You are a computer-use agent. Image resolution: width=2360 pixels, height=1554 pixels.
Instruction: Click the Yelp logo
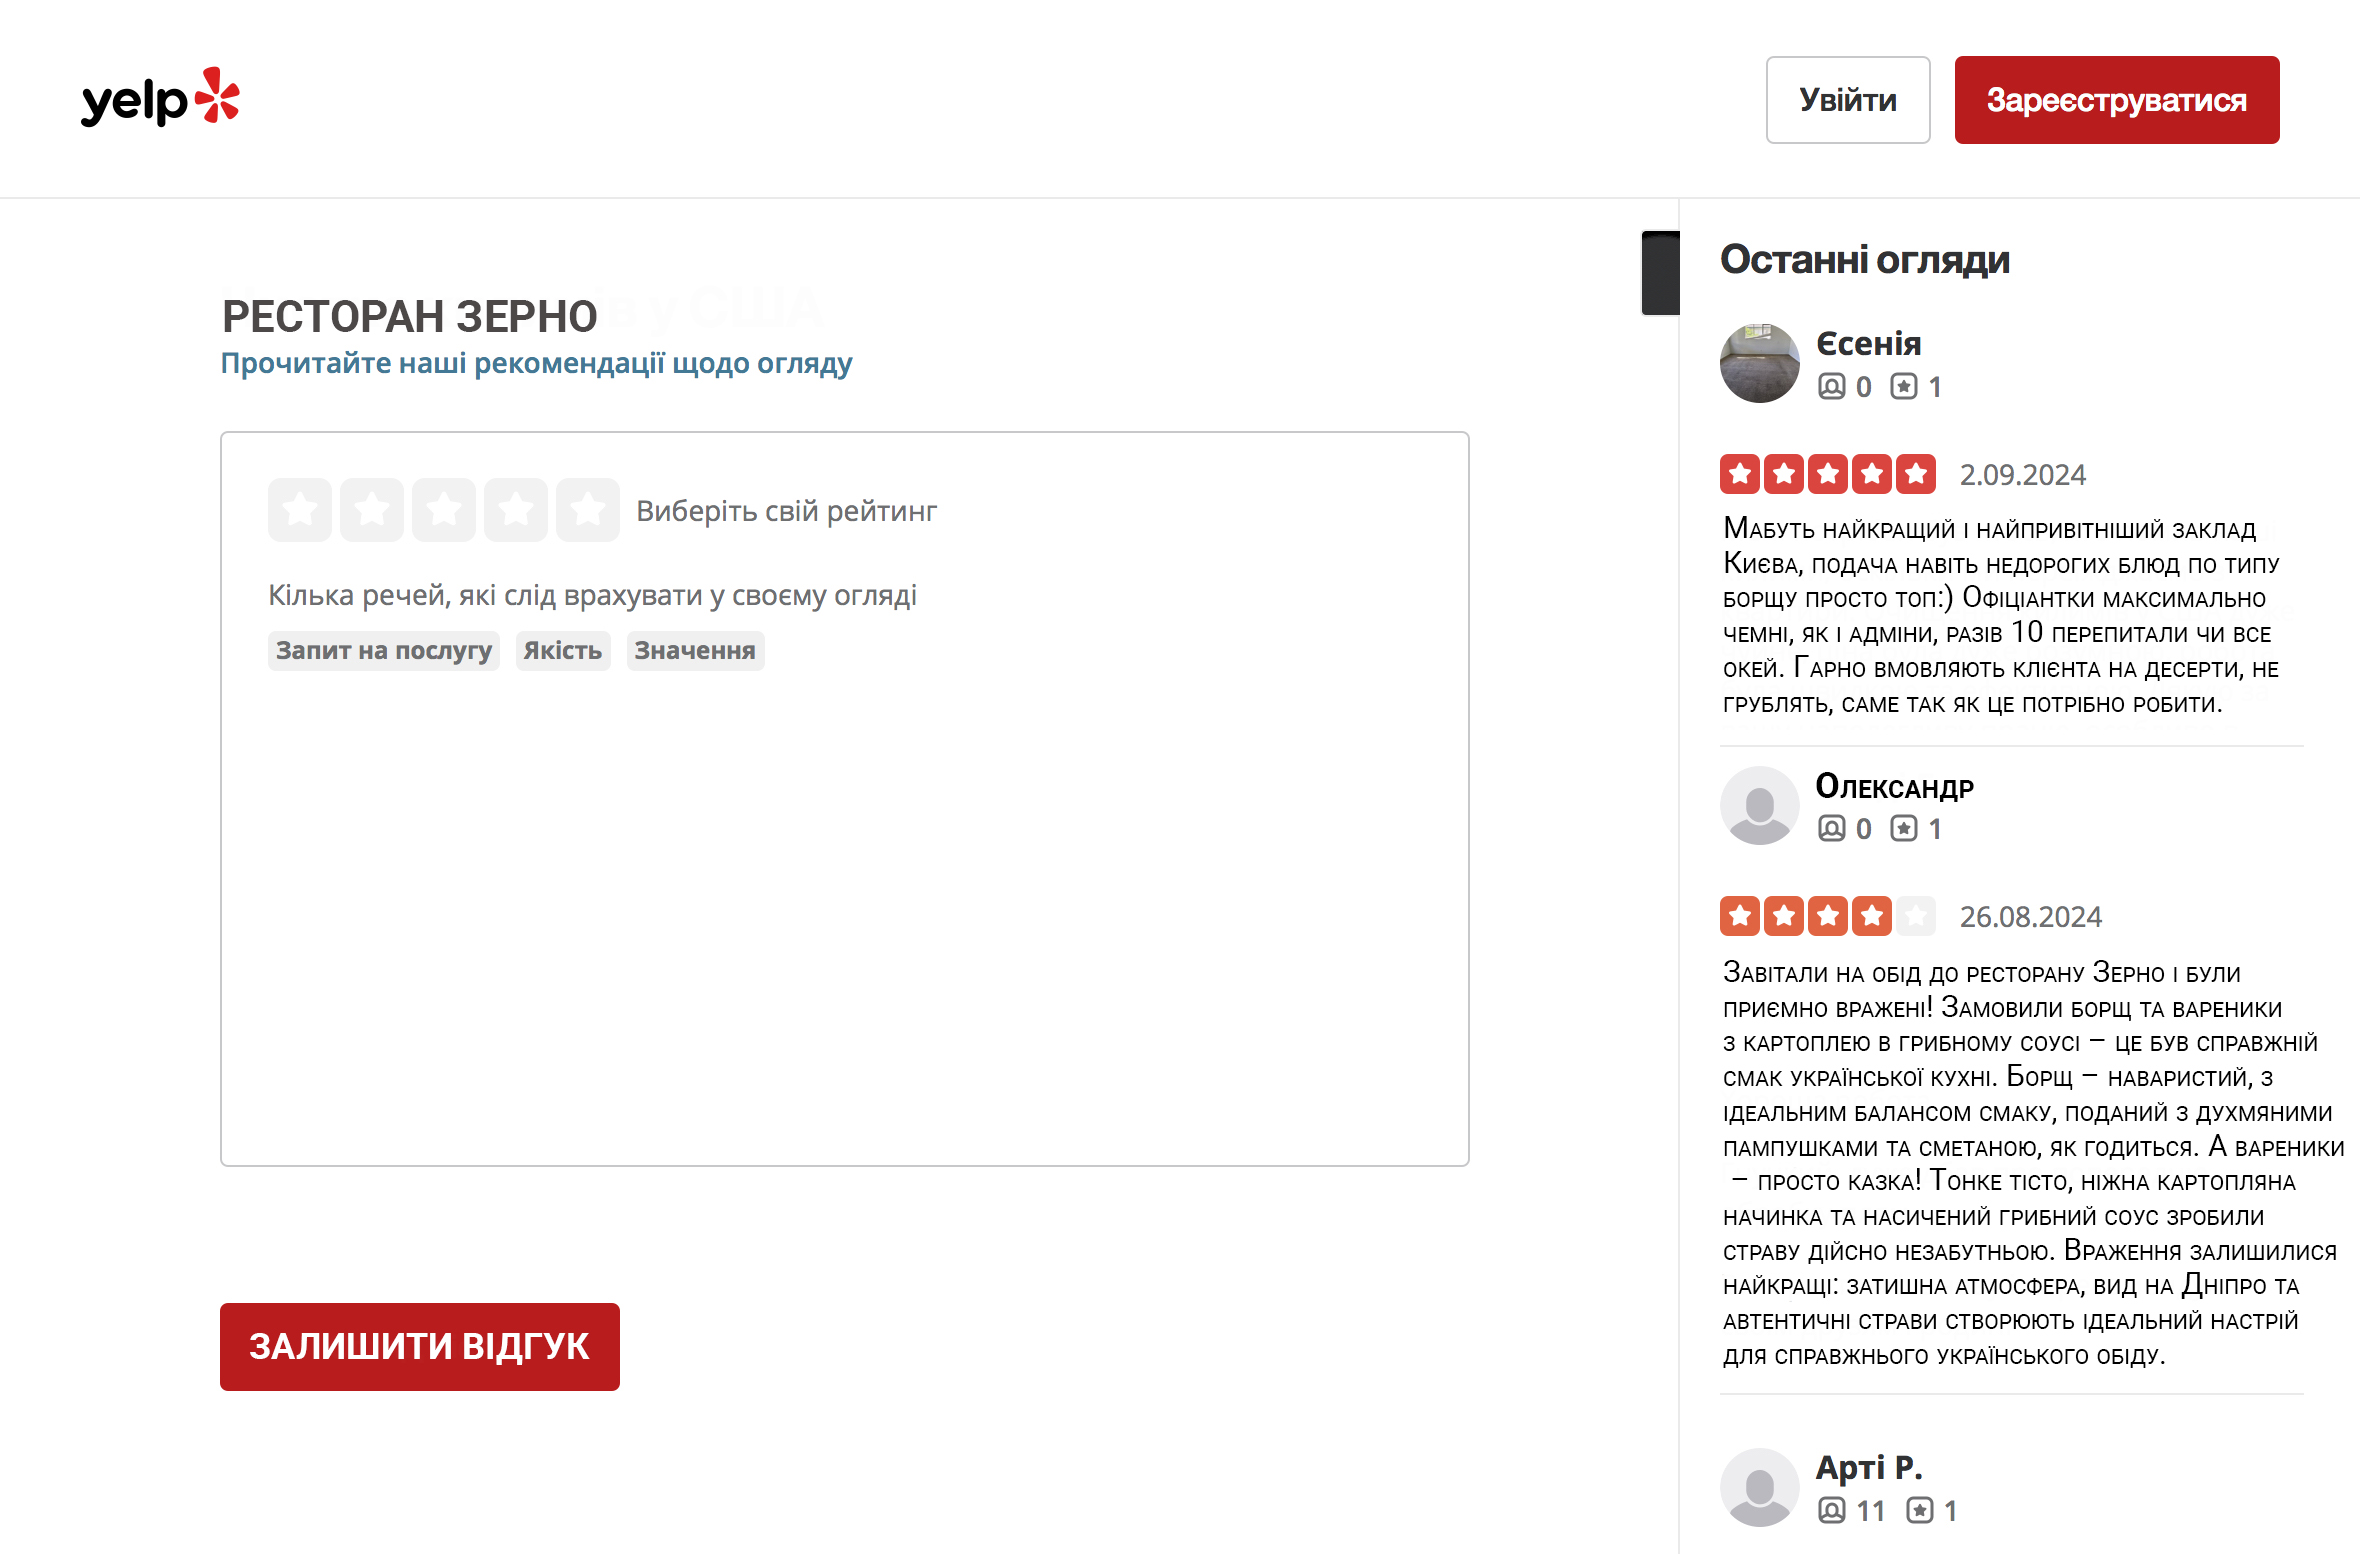point(160,99)
